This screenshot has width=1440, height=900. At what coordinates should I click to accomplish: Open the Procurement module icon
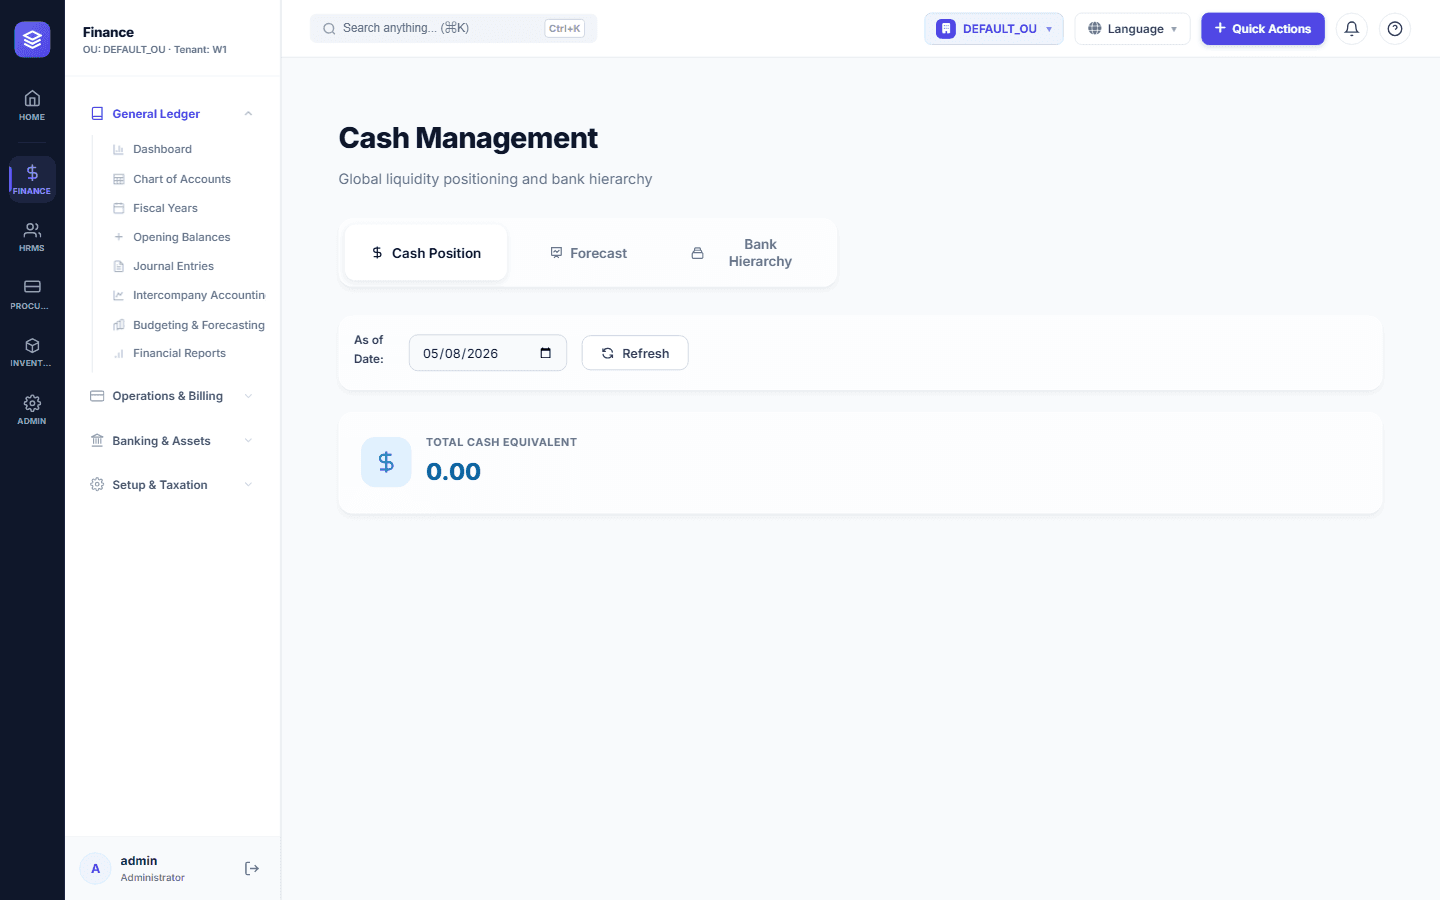pyautogui.click(x=32, y=295)
